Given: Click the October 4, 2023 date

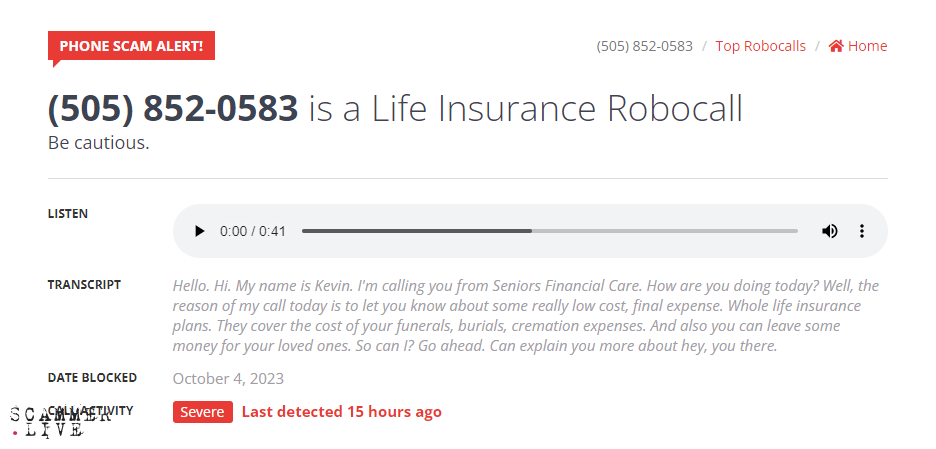Looking at the screenshot, I should [x=228, y=378].
